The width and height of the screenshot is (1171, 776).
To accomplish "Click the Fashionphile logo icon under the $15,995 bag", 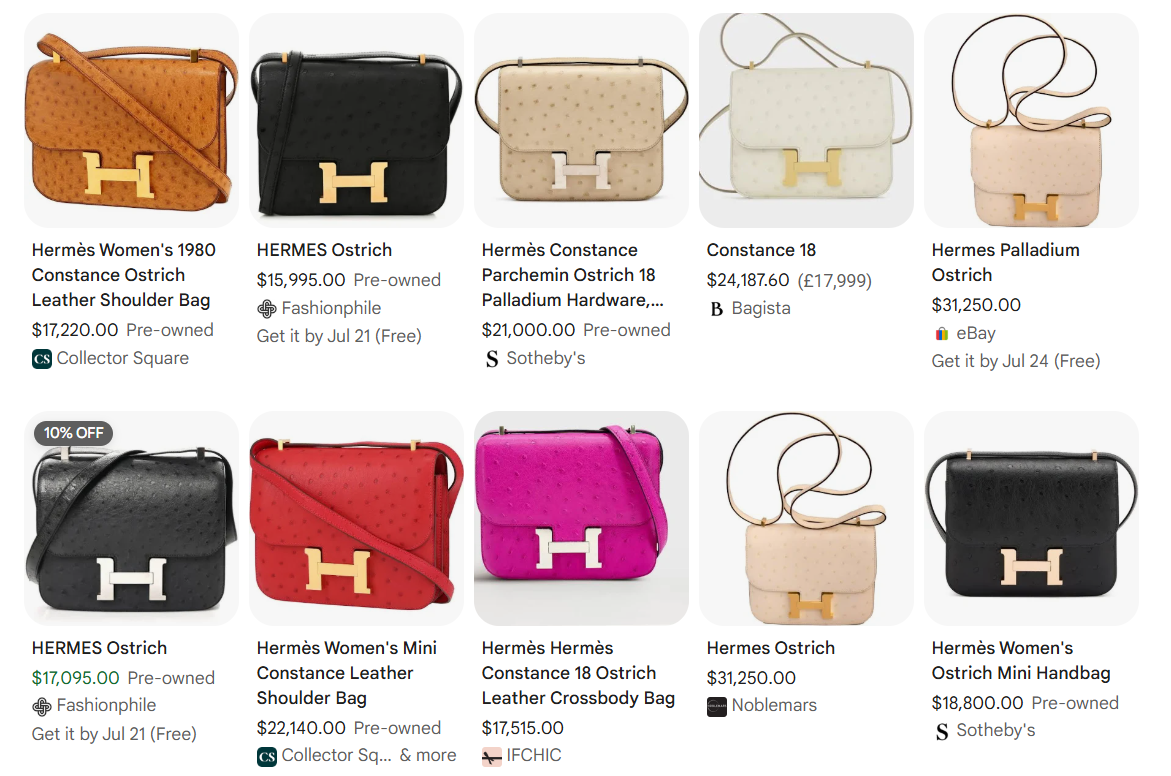I will click(x=267, y=308).
